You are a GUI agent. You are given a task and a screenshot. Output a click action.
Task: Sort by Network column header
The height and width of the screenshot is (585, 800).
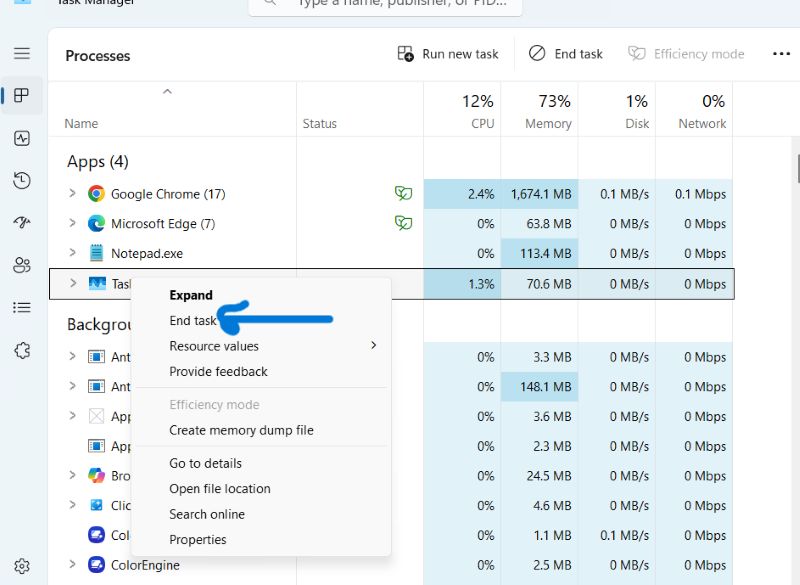click(694, 109)
